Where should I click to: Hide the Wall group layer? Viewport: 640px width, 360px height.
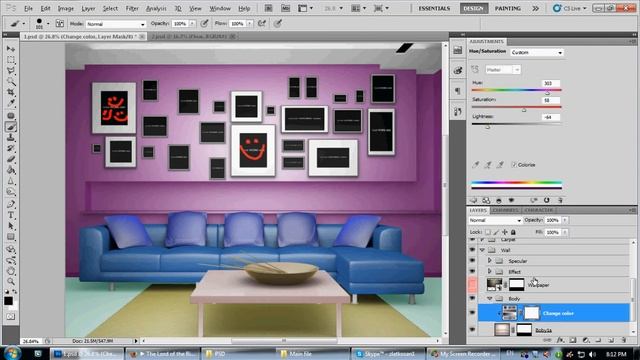472,250
